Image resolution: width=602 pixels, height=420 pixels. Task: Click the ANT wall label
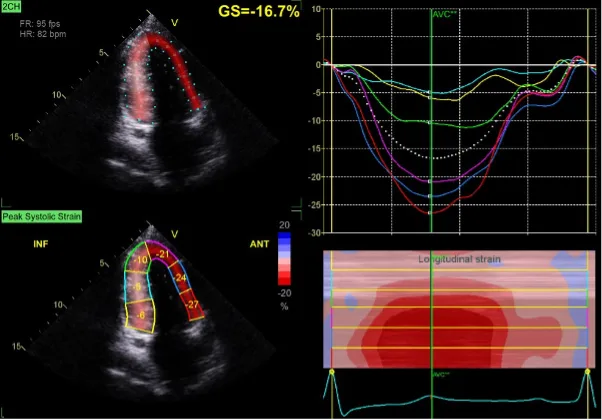point(259,244)
